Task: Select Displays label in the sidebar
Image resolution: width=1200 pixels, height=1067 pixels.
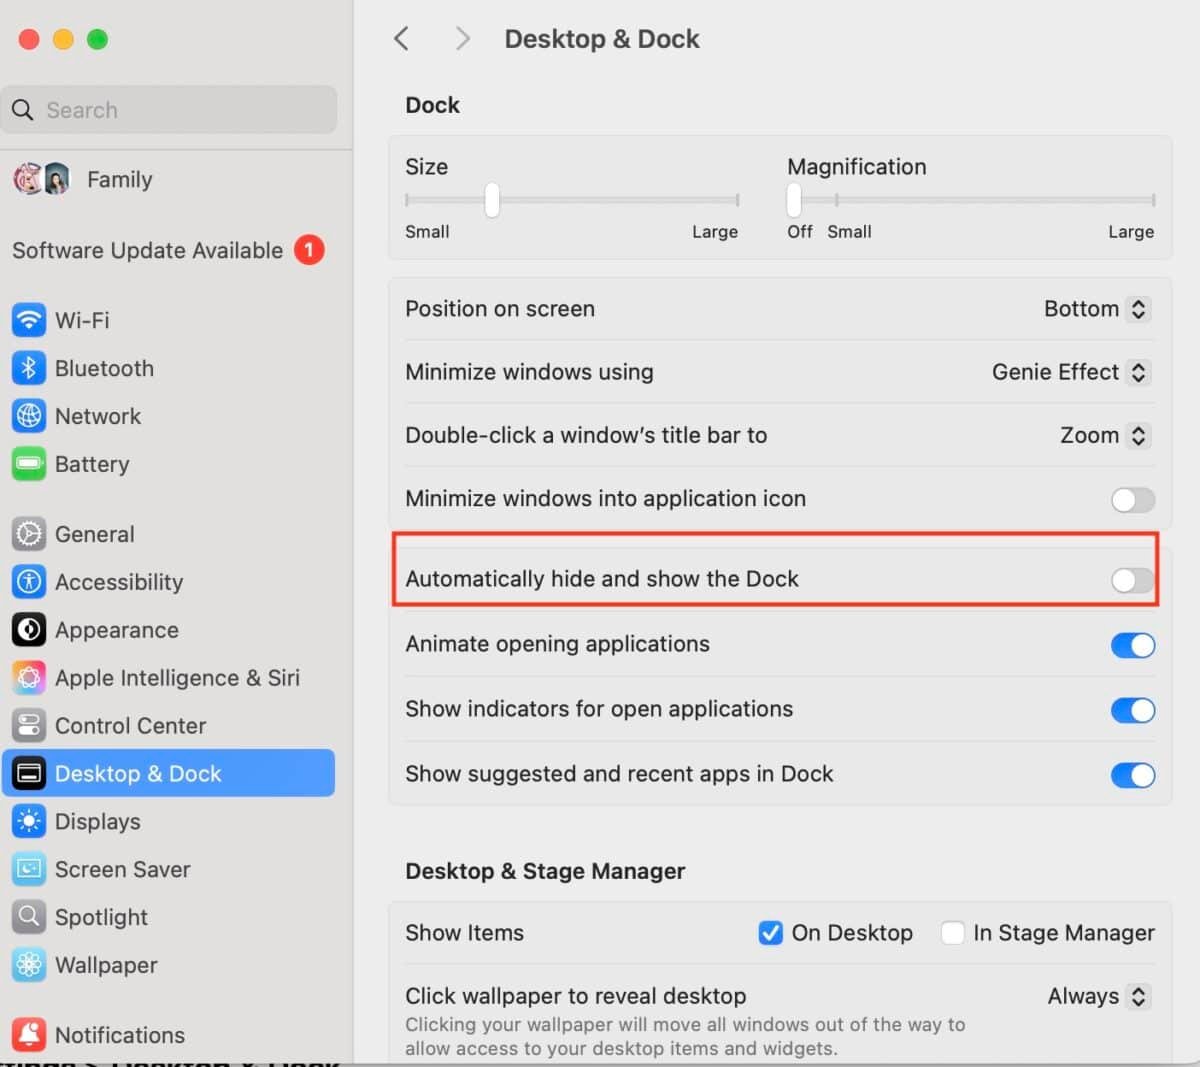Action: click(x=98, y=822)
